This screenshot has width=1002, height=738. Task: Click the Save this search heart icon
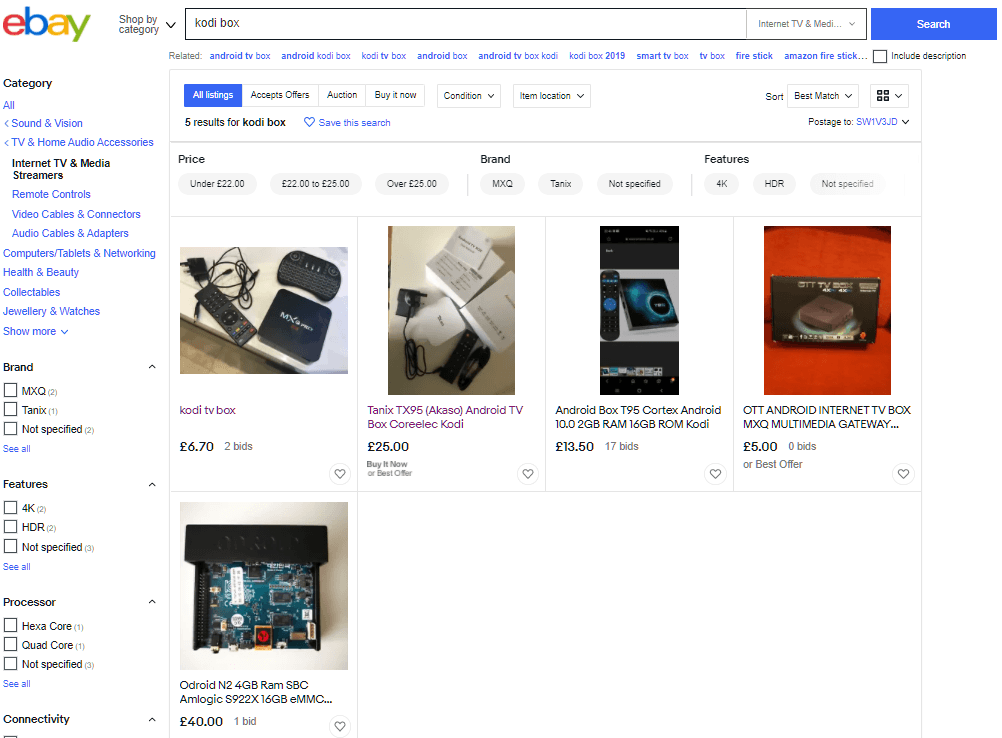point(309,122)
